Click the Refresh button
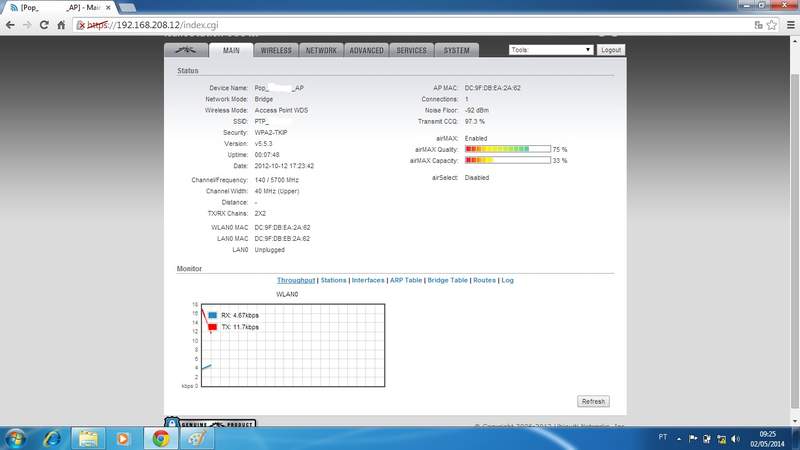This screenshot has height=450, width=800. click(x=593, y=402)
